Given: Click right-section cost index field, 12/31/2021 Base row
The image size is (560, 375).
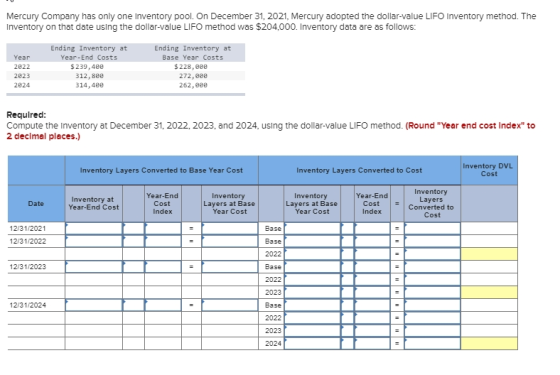Looking at the screenshot, I should click(x=372, y=229).
